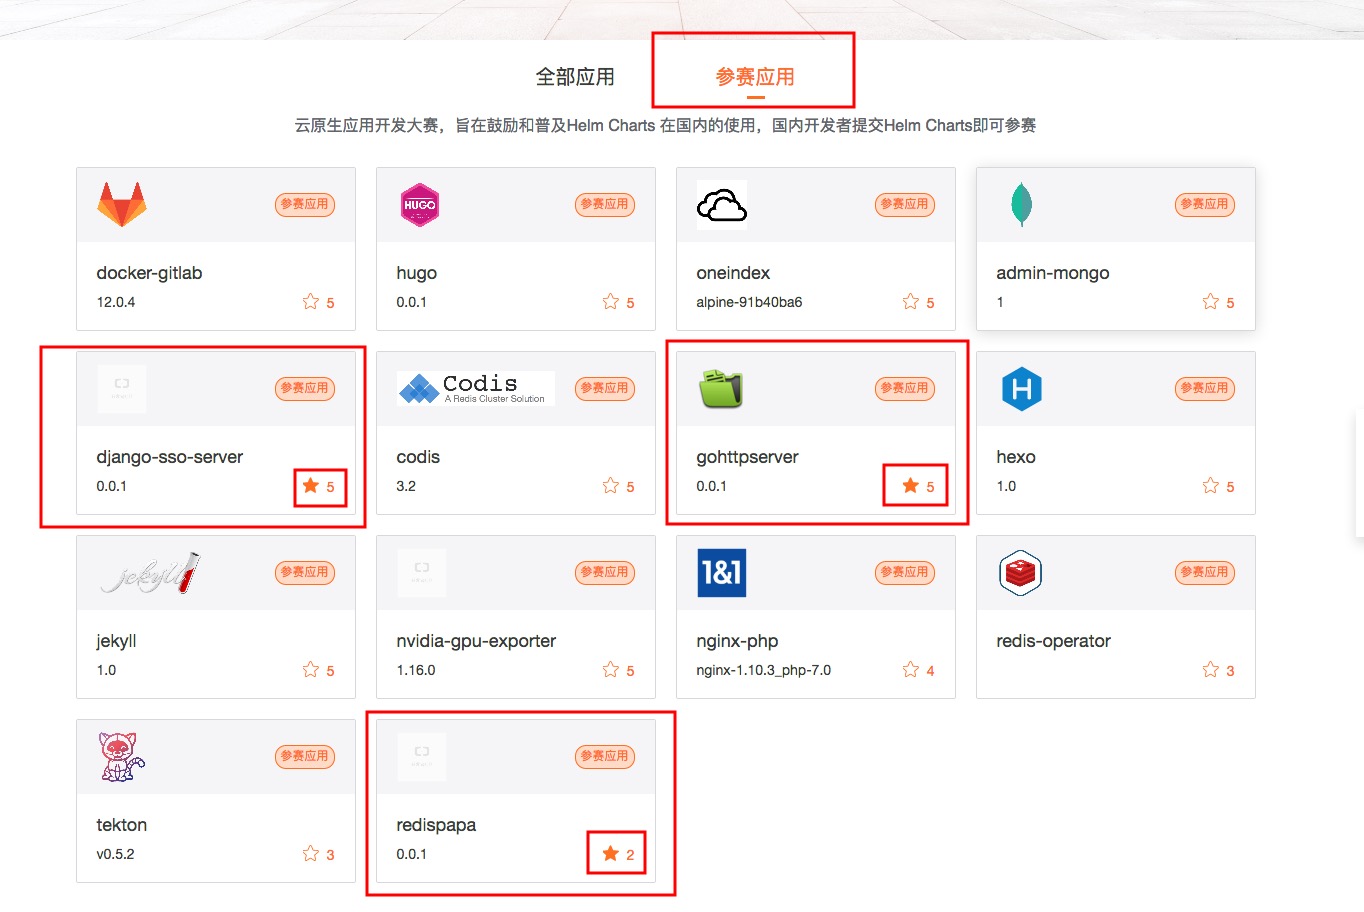
Task: Remove the star from redispapa
Action: pyautogui.click(x=611, y=854)
